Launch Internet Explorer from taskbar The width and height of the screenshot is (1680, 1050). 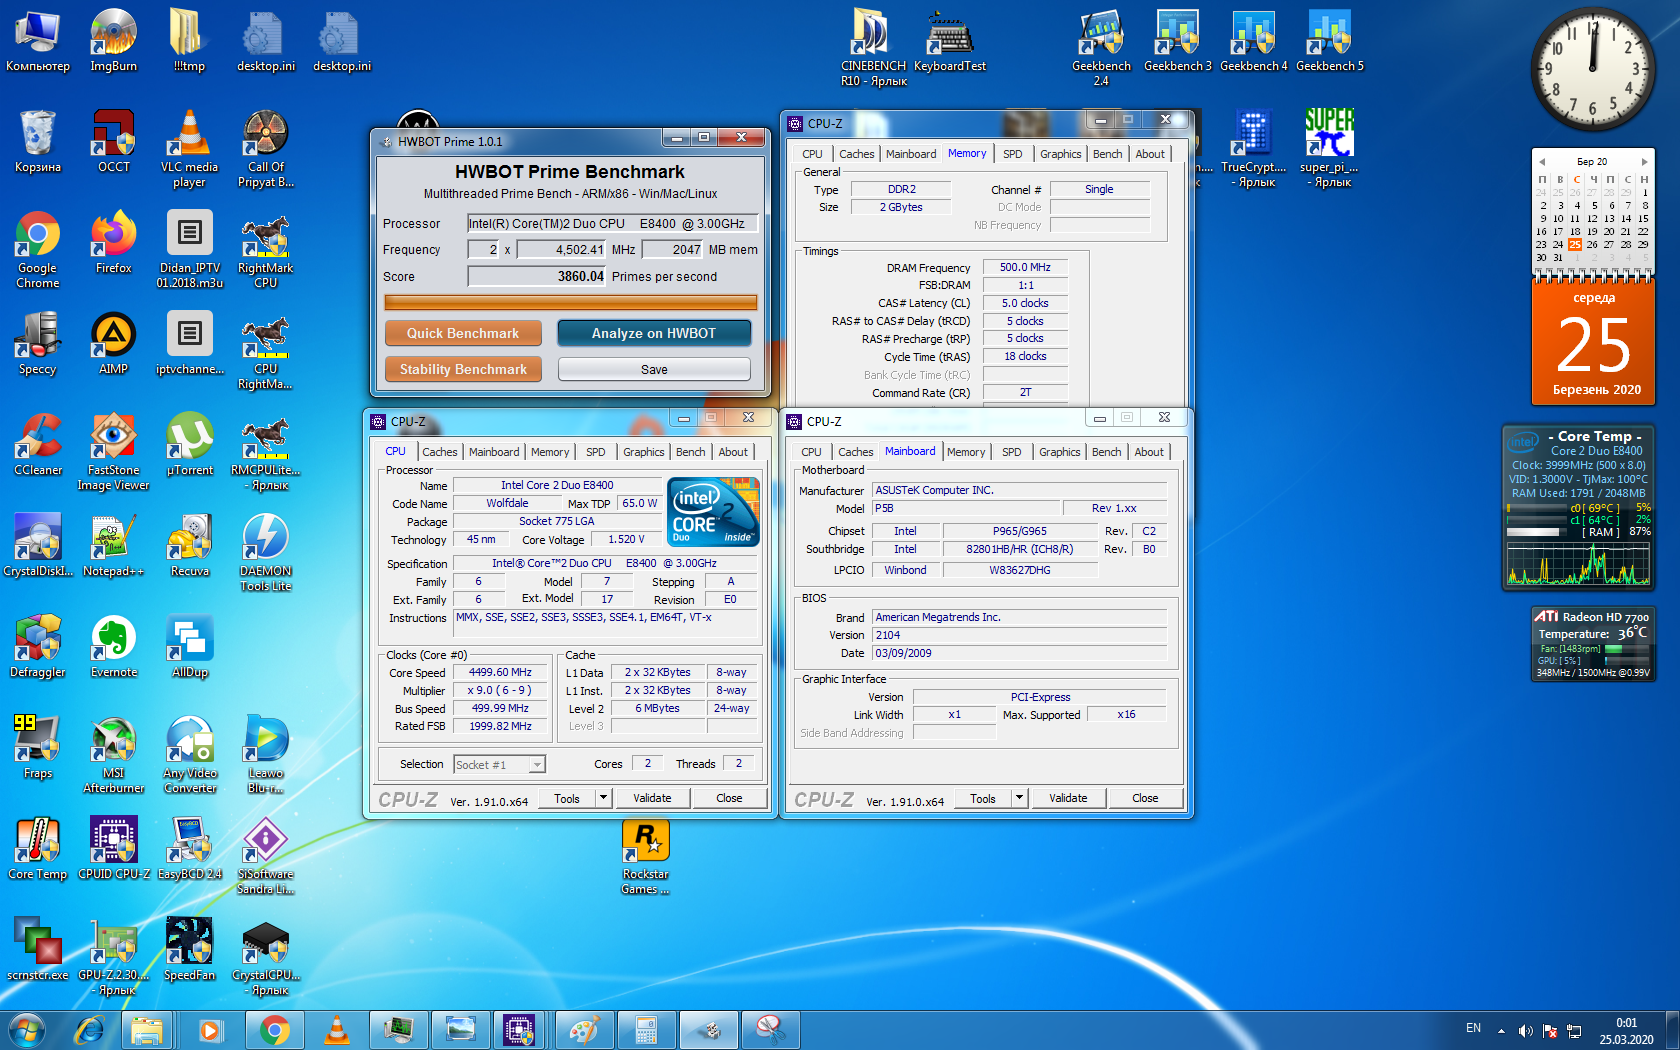click(90, 1029)
